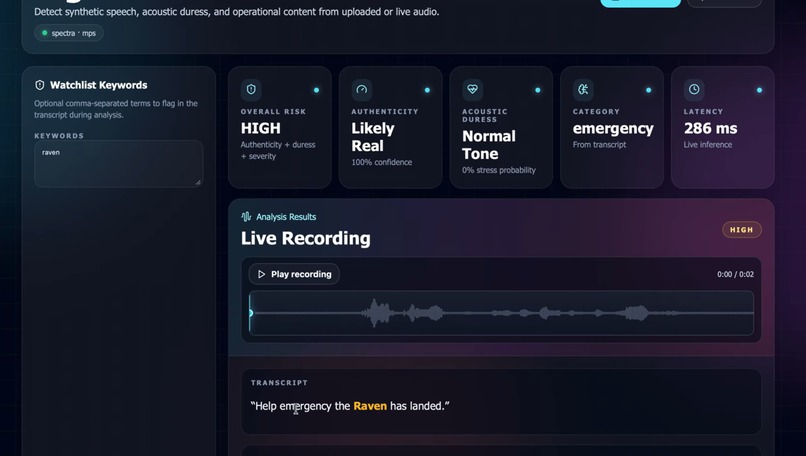Image resolution: width=806 pixels, height=456 pixels.
Task: Click the resize handle of Keywords text area
Action: point(198,182)
